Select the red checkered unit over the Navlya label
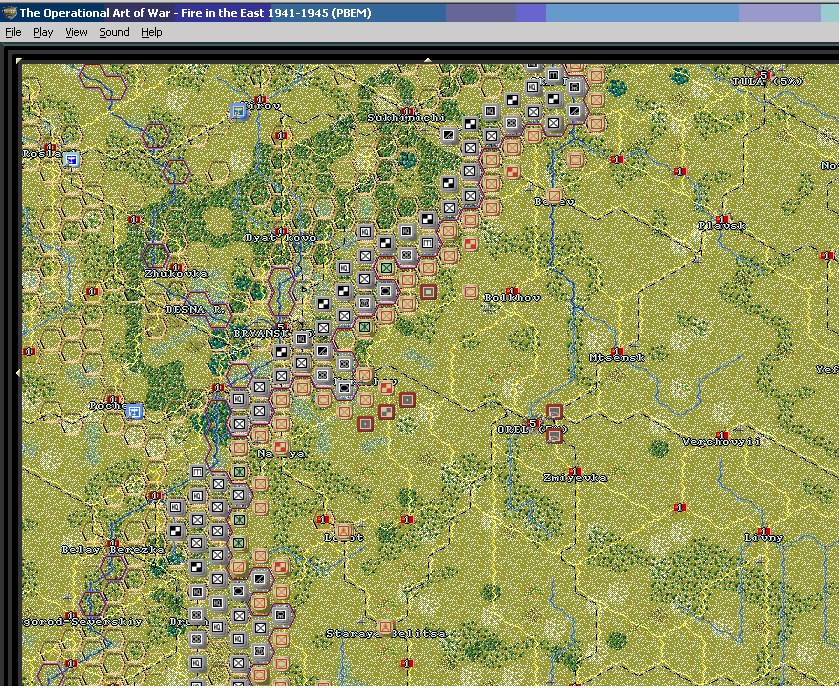Screen dimensions: 840x688 [281, 447]
